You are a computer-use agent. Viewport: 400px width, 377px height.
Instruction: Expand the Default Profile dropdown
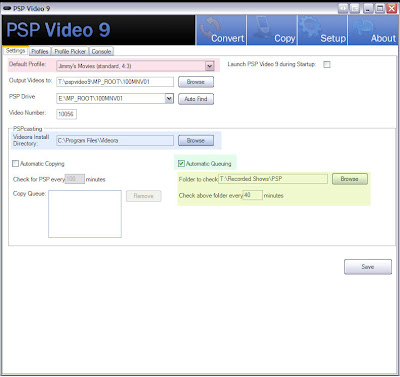pos(210,66)
